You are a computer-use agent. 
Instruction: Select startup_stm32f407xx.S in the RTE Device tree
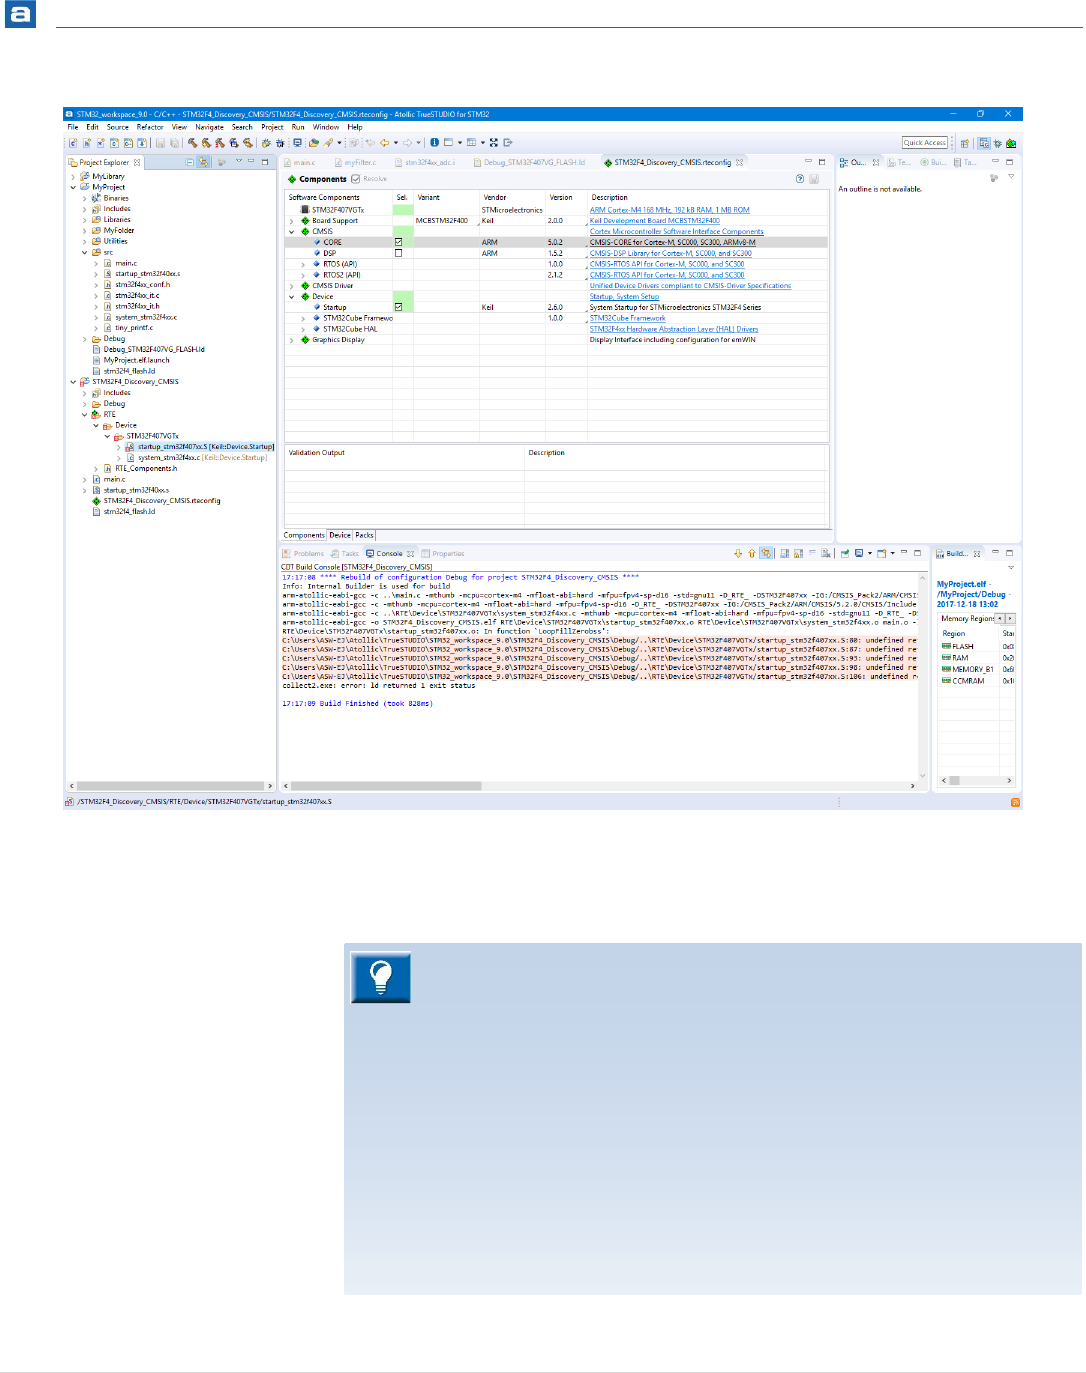click(x=200, y=447)
